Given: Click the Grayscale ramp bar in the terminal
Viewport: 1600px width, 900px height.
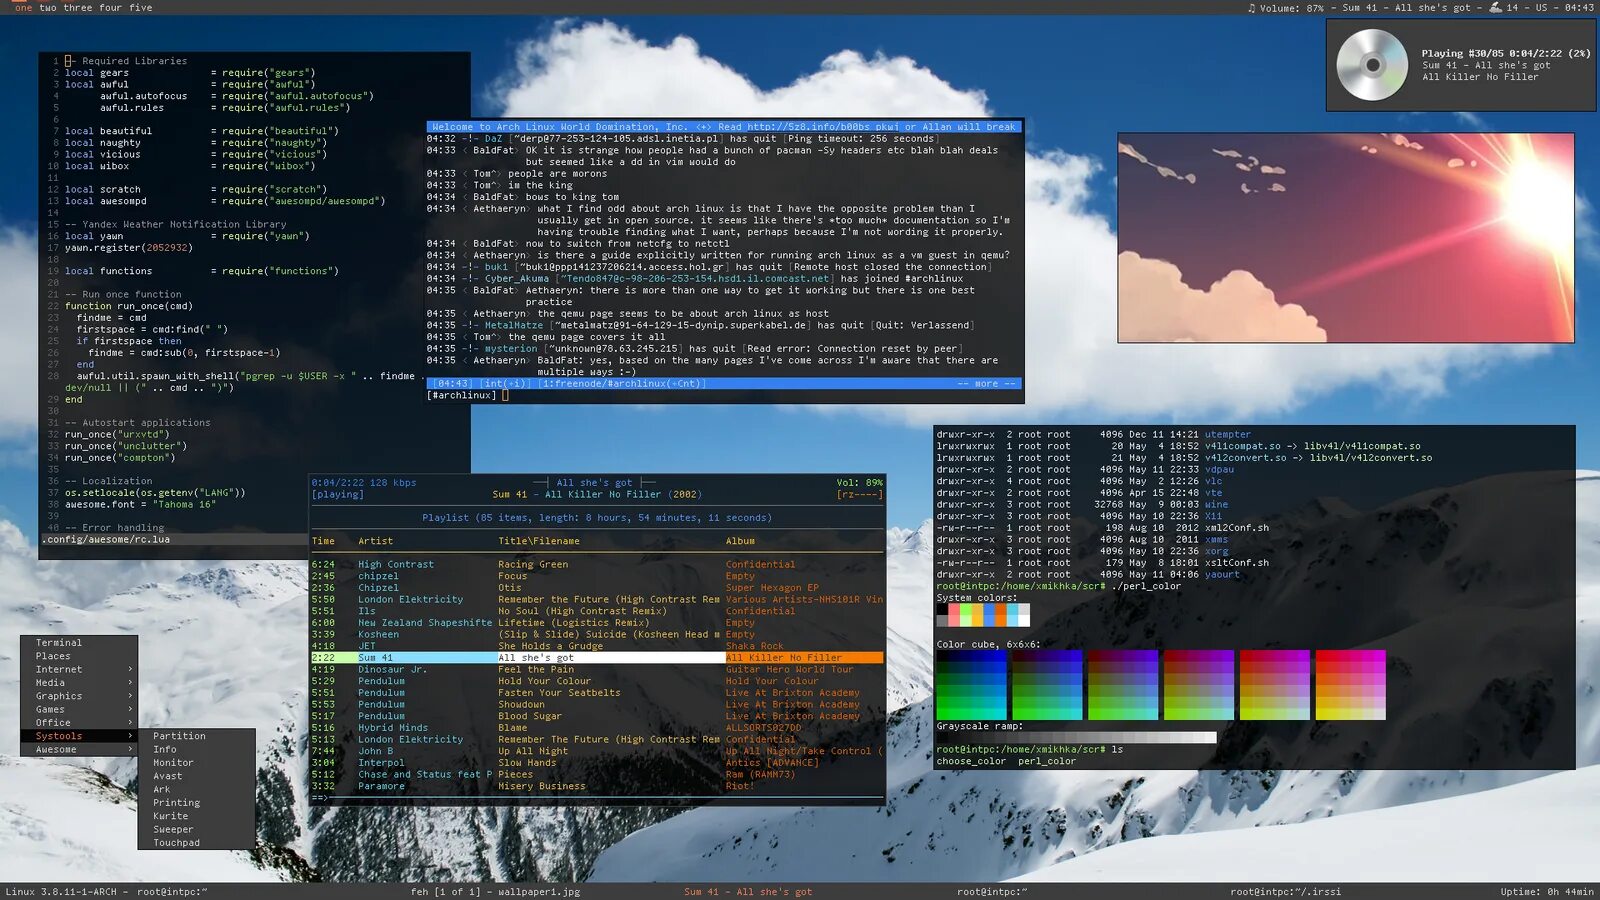Looking at the screenshot, I should pos(1076,738).
